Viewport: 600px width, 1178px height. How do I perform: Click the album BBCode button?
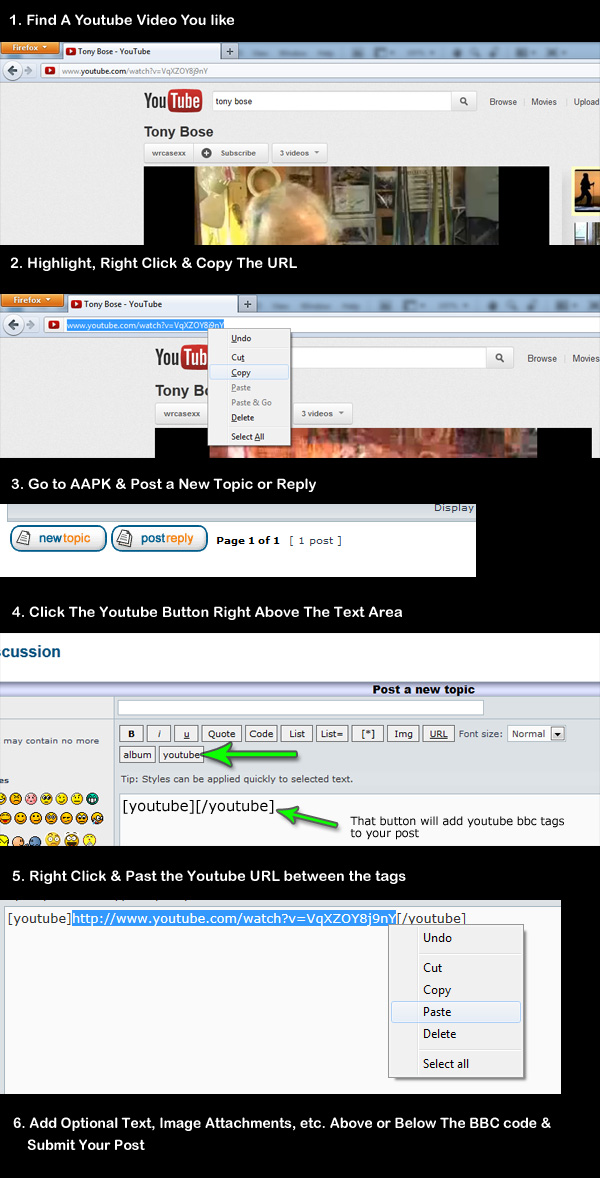(137, 755)
